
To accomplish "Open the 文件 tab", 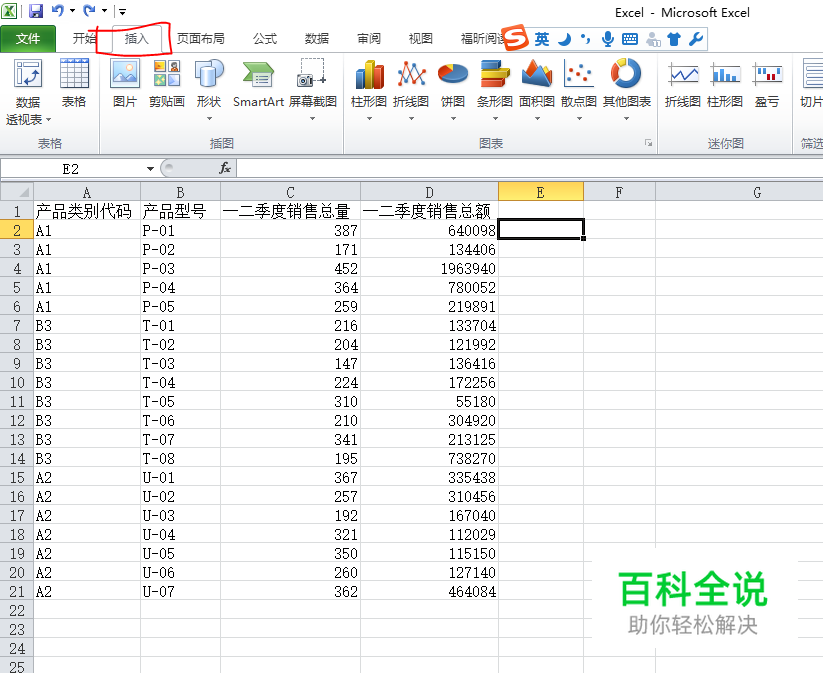I will point(28,39).
